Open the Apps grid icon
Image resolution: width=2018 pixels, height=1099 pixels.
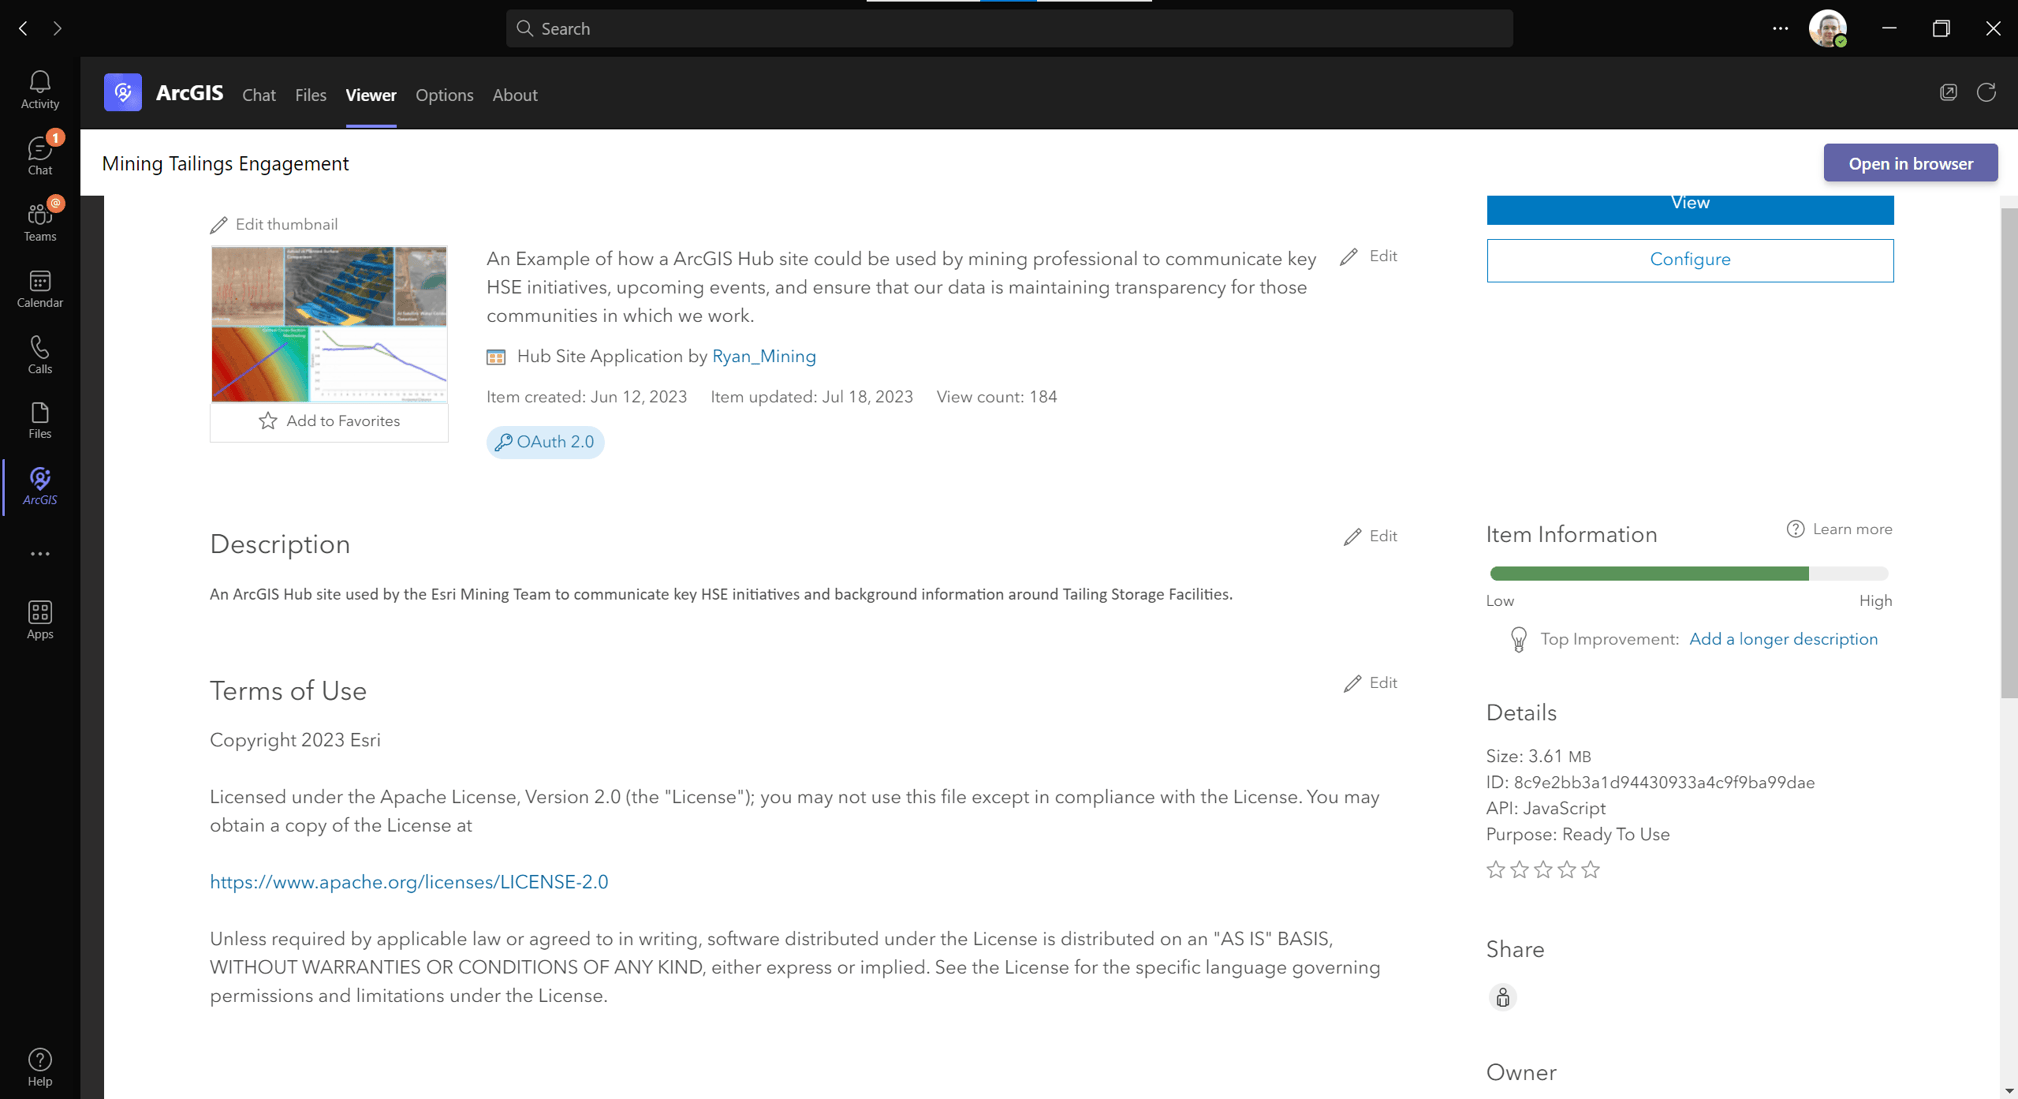pos(40,619)
